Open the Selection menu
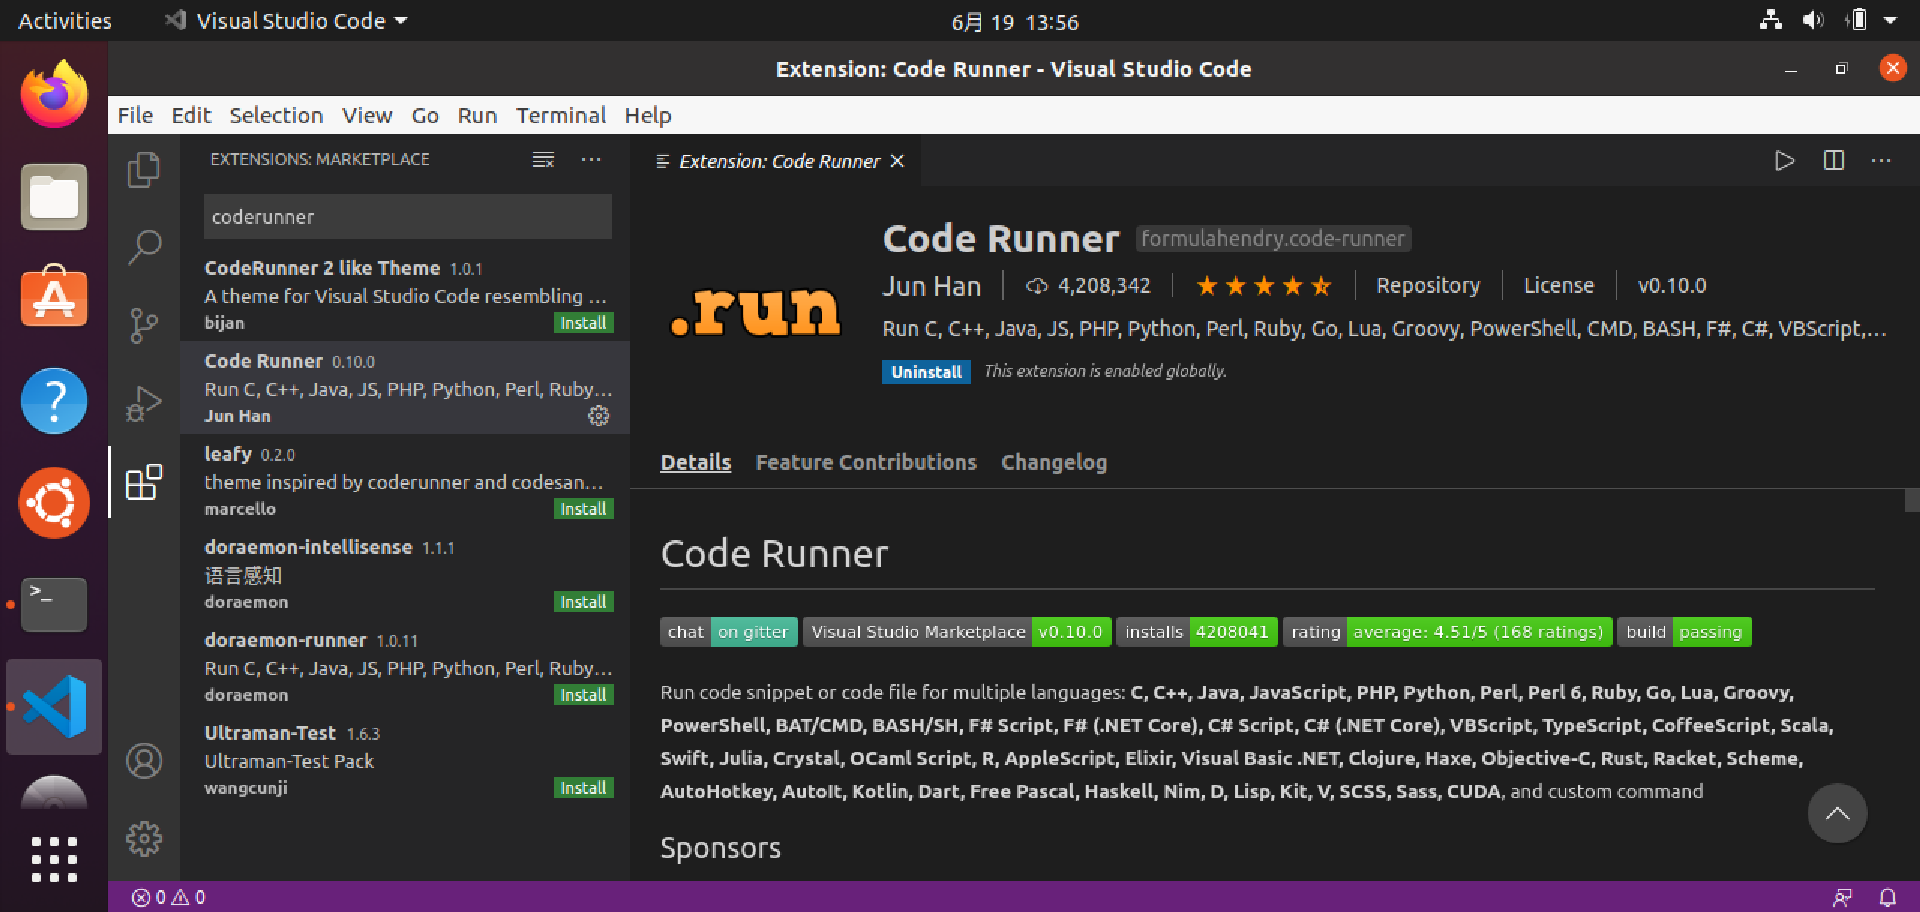 point(276,116)
